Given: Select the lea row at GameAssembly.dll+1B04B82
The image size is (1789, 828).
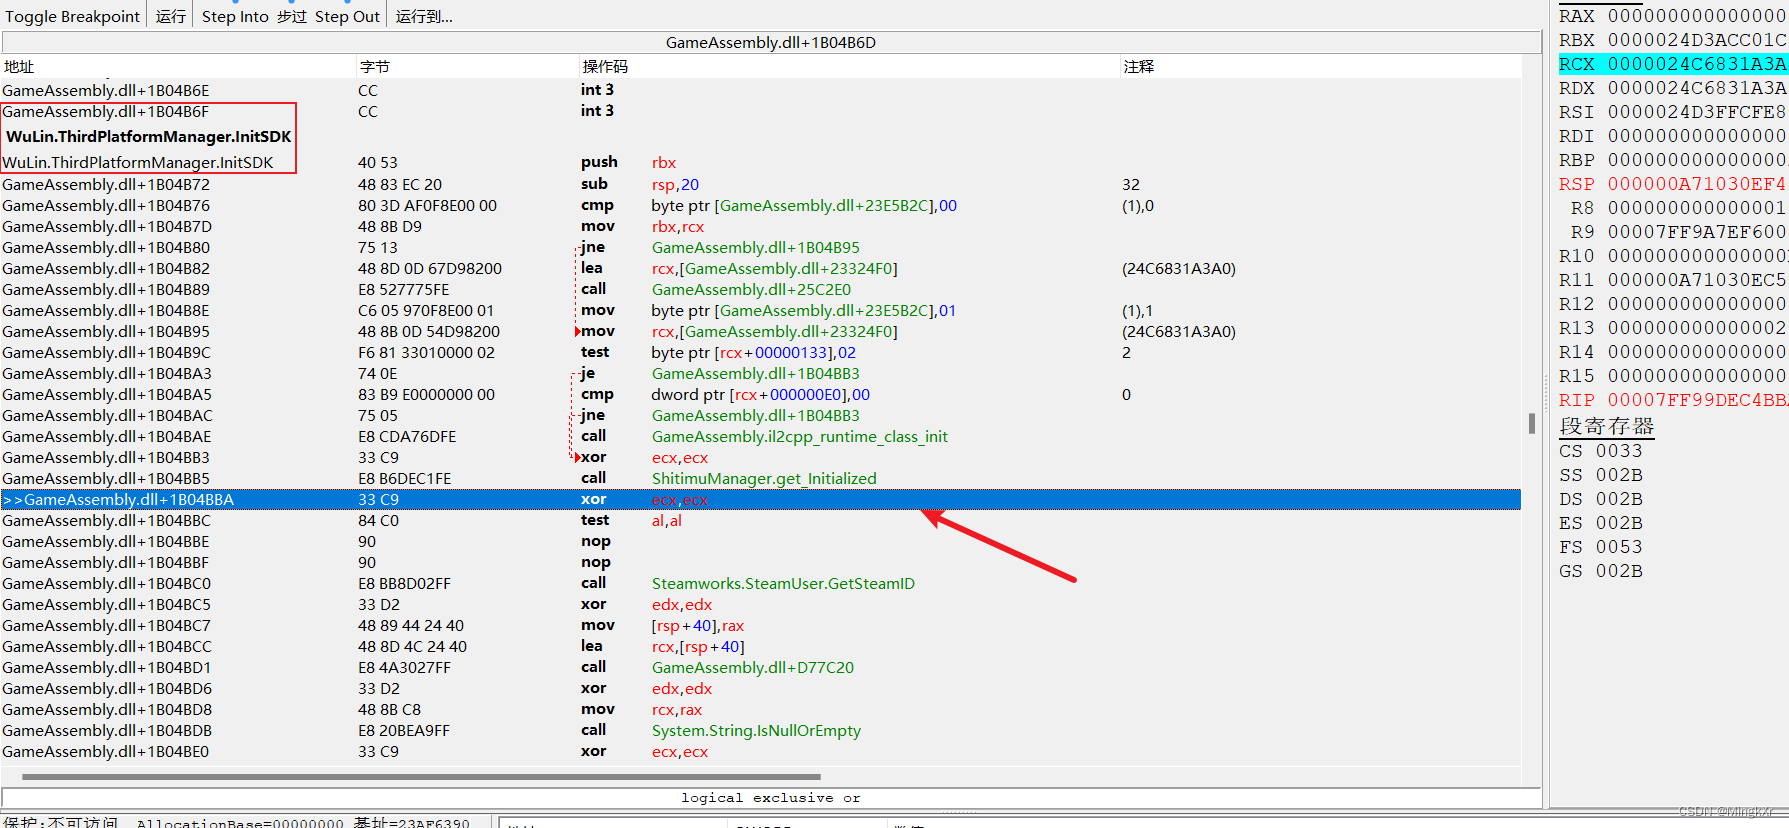Looking at the screenshot, I should click(x=761, y=268).
